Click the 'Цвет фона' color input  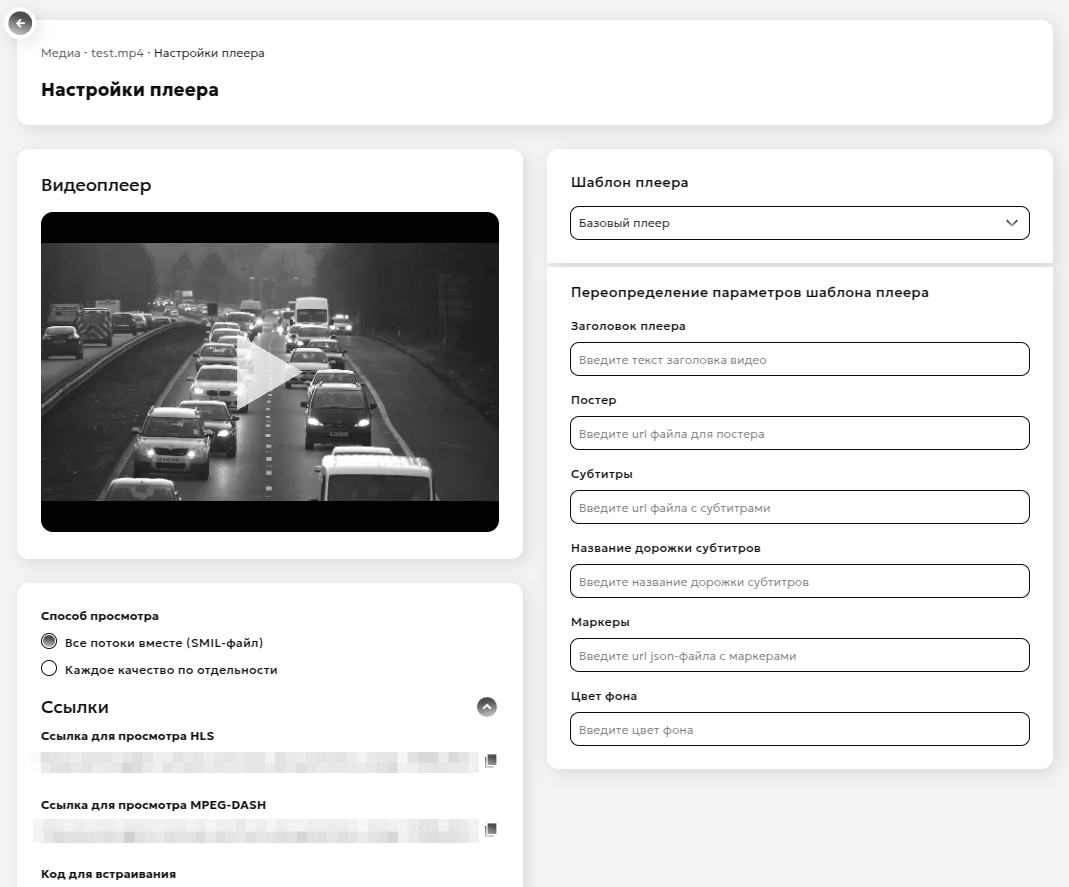click(x=799, y=729)
